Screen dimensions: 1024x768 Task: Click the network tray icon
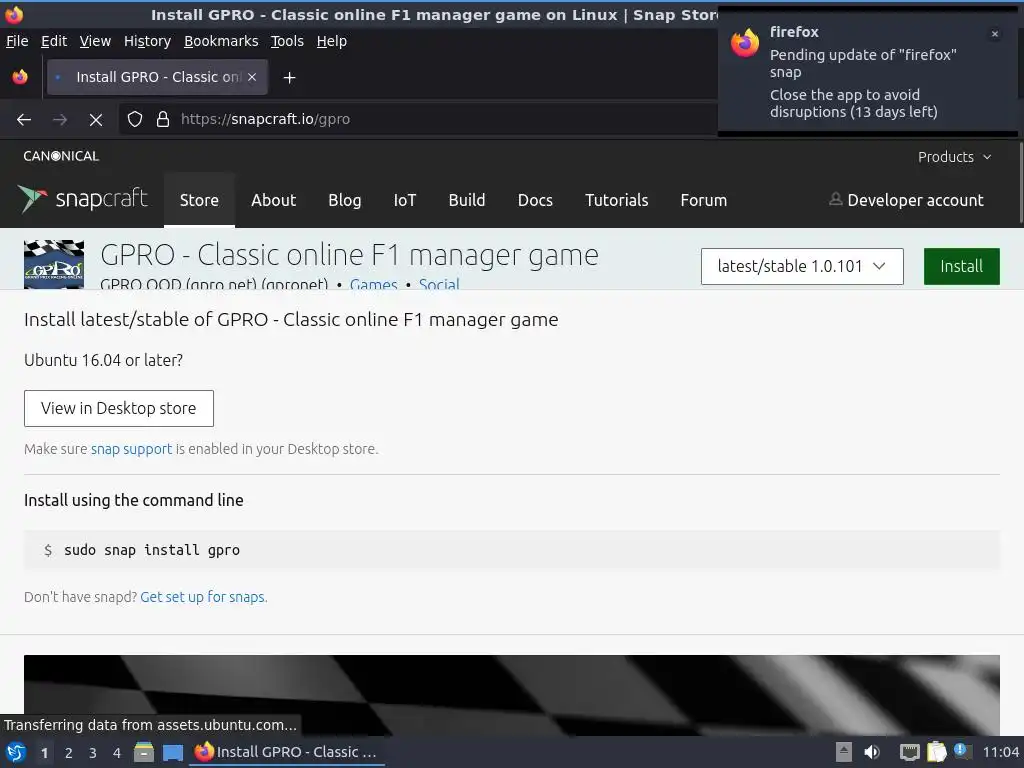click(909, 752)
